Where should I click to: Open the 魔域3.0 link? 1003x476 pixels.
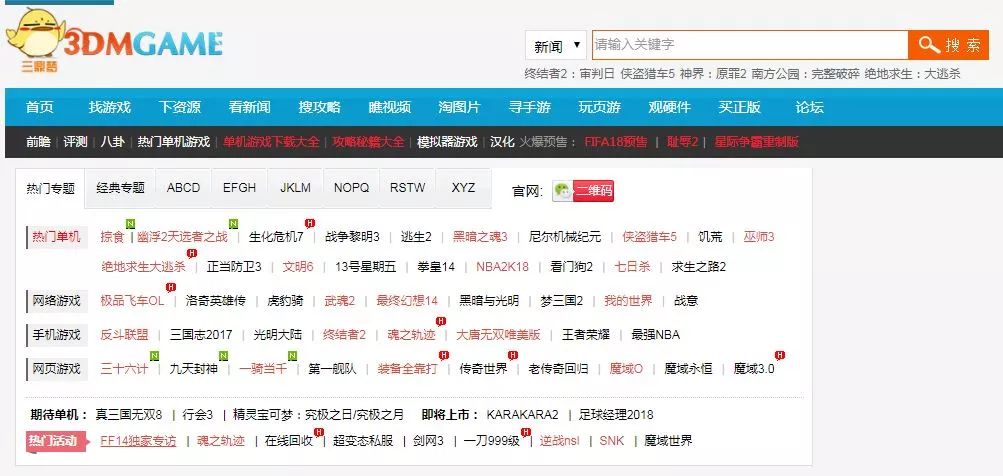754,369
